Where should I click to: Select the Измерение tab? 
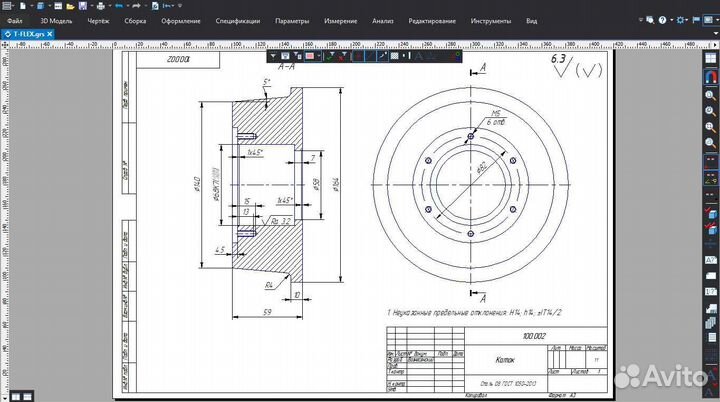pos(340,21)
